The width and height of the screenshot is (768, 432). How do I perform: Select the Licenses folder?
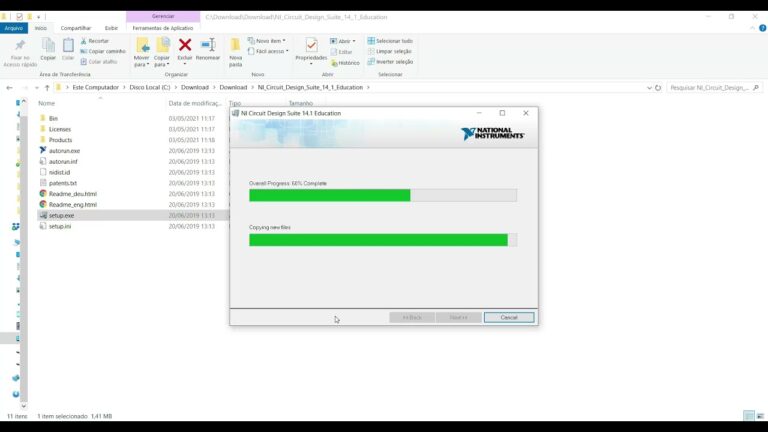tap(60, 129)
